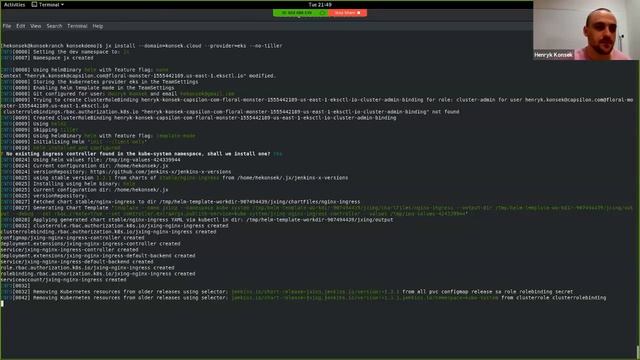Open the Activities overview

click(14, 4)
